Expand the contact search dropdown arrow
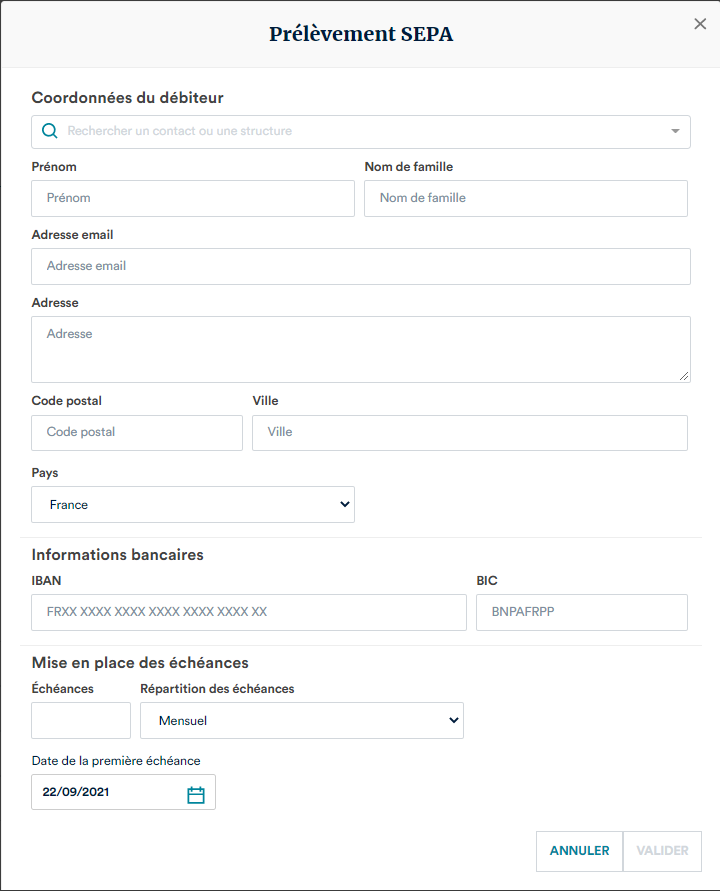Screen dimensions: 720x891 click(675, 131)
